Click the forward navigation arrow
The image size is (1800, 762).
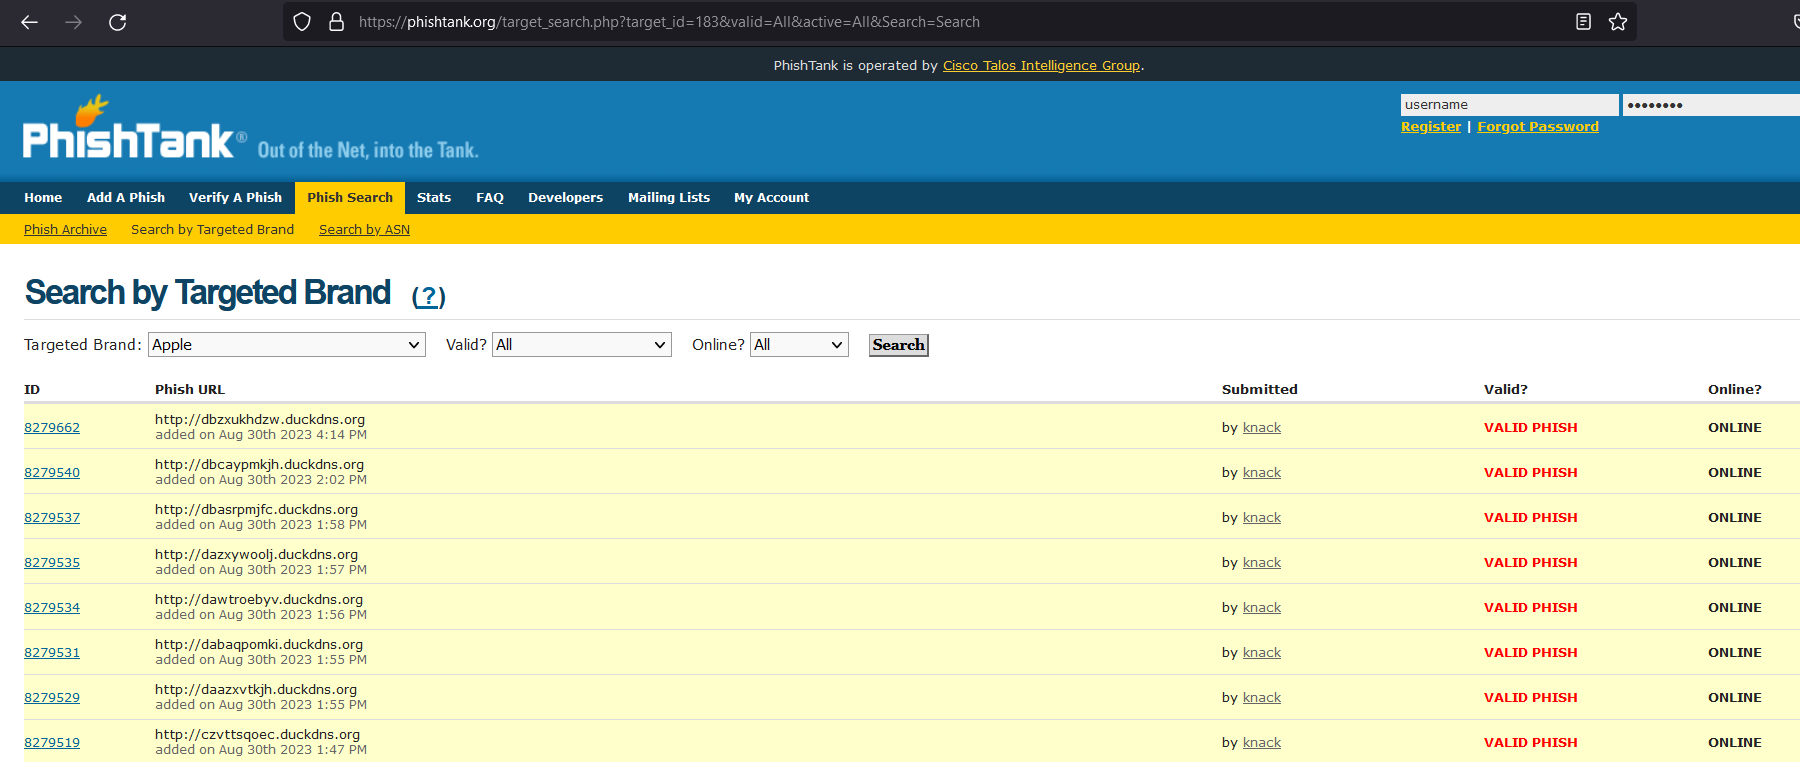(73, 22)
